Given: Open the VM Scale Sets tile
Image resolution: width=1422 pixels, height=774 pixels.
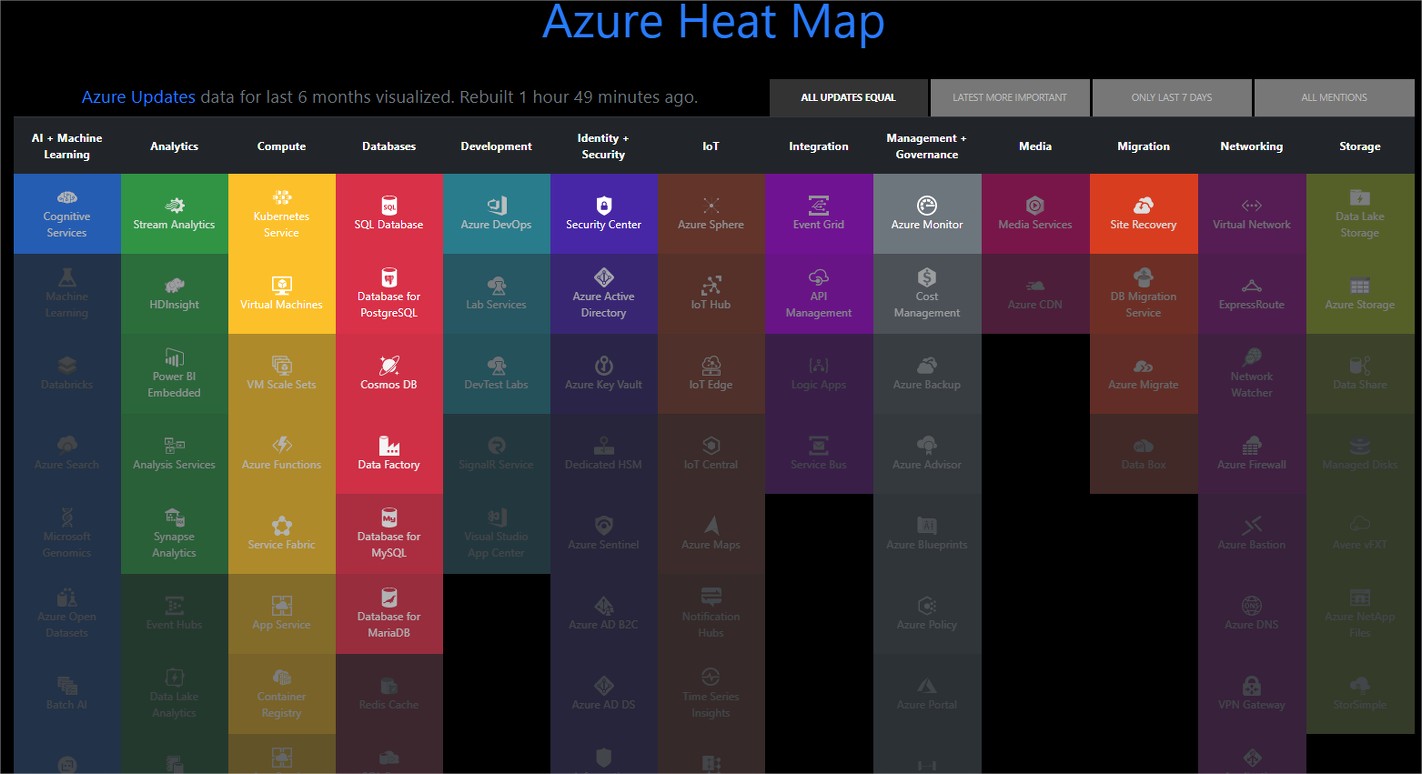Looking at the screenshot, I should pyautogui.click(x=281, y=374).
